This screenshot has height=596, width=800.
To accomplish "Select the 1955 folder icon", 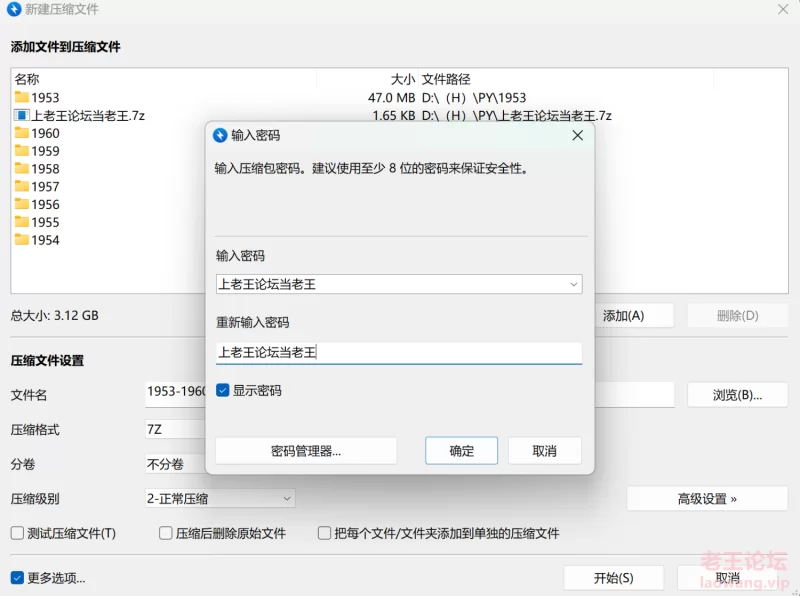I will [22, 223].
